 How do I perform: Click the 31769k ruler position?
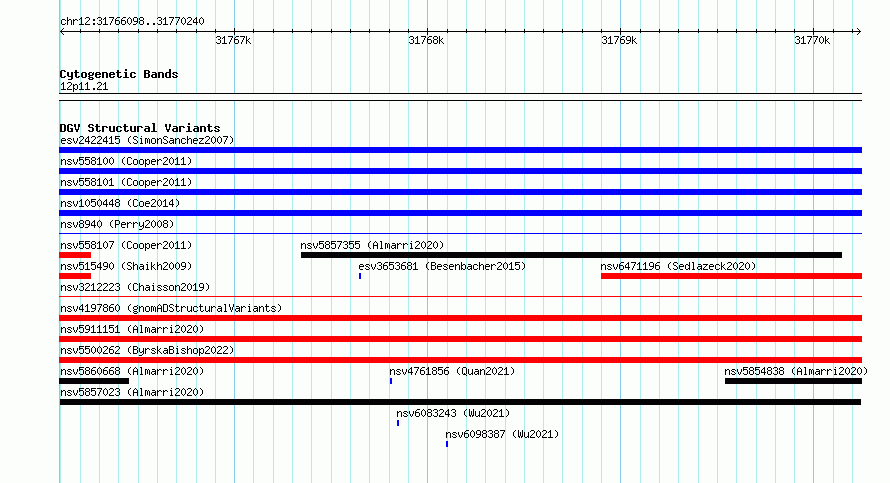619,41
